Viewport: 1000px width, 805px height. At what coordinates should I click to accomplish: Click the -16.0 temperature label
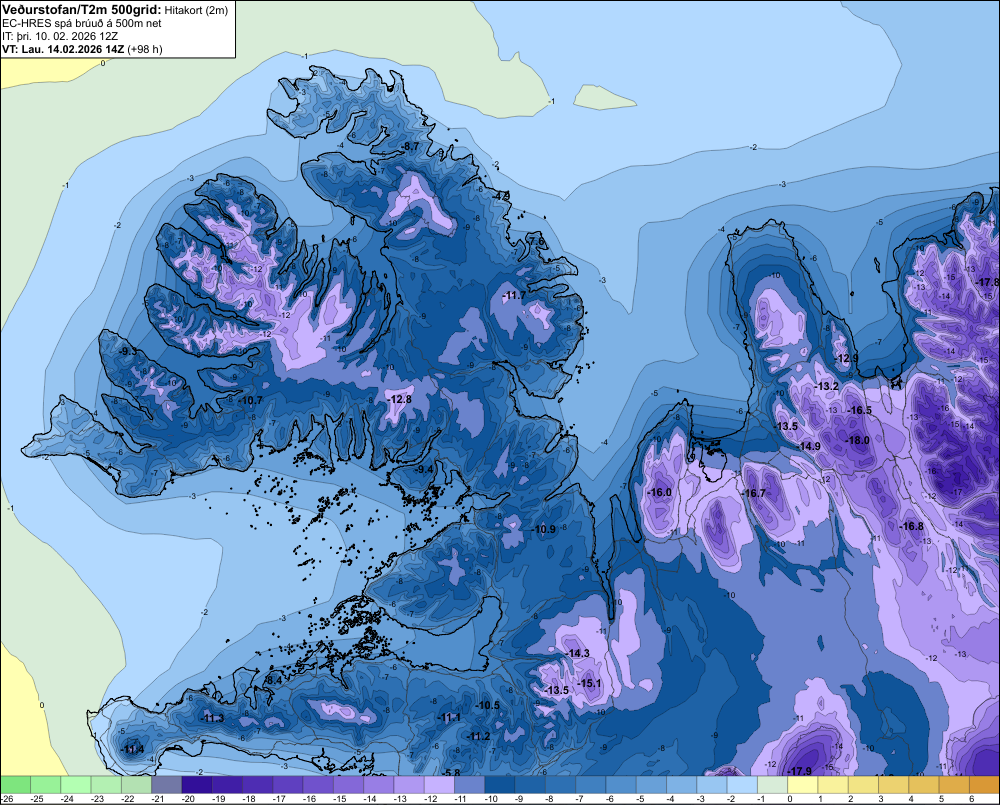tap(659, 492)
